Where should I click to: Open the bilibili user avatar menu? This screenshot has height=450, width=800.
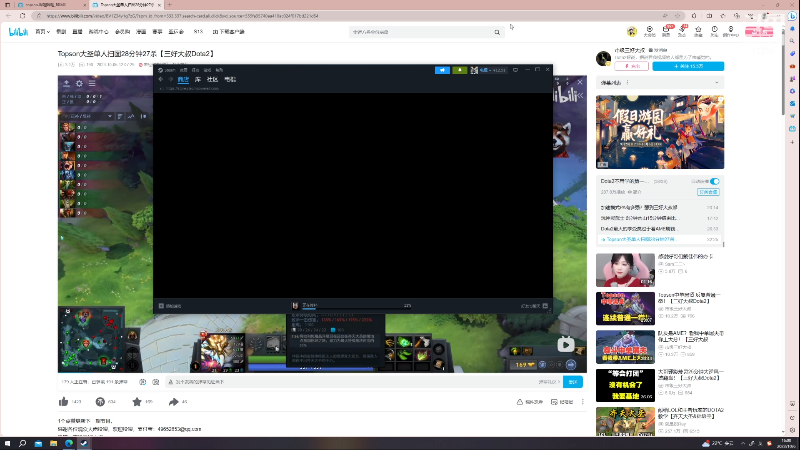tap(632, 32)
